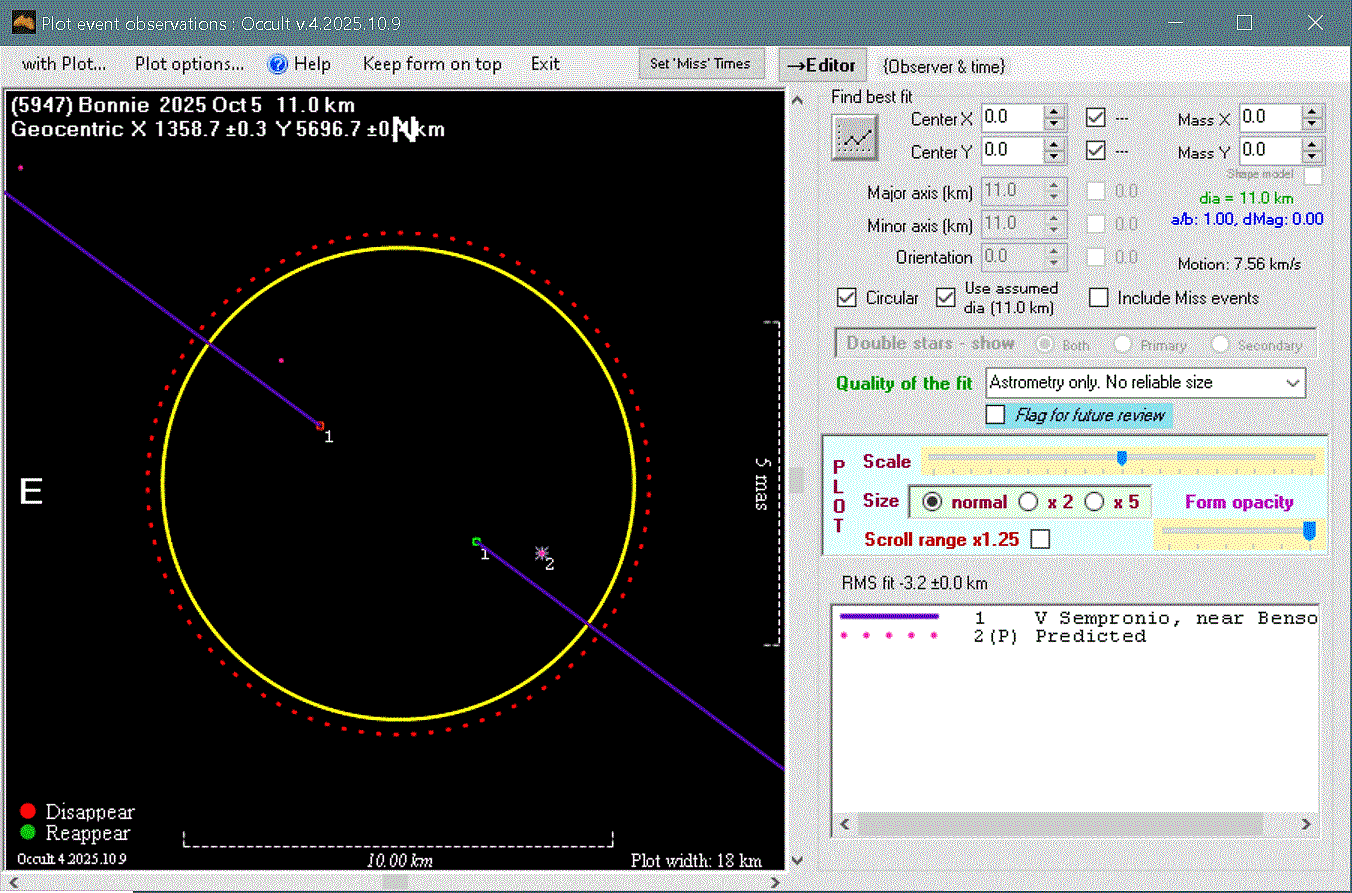Click the →Editor button
This screenshot has width=1352, height=893.
pos(821,65)
